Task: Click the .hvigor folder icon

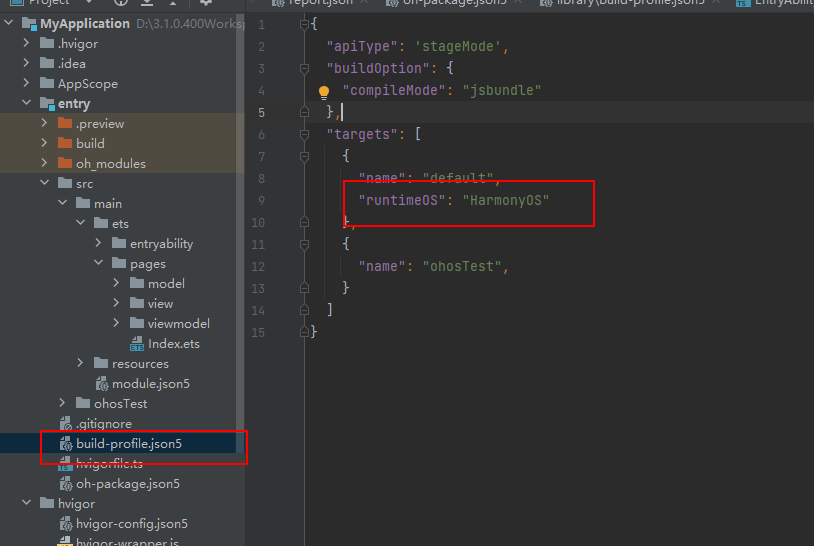Action: pyautogui.click(x=47, y=43)
